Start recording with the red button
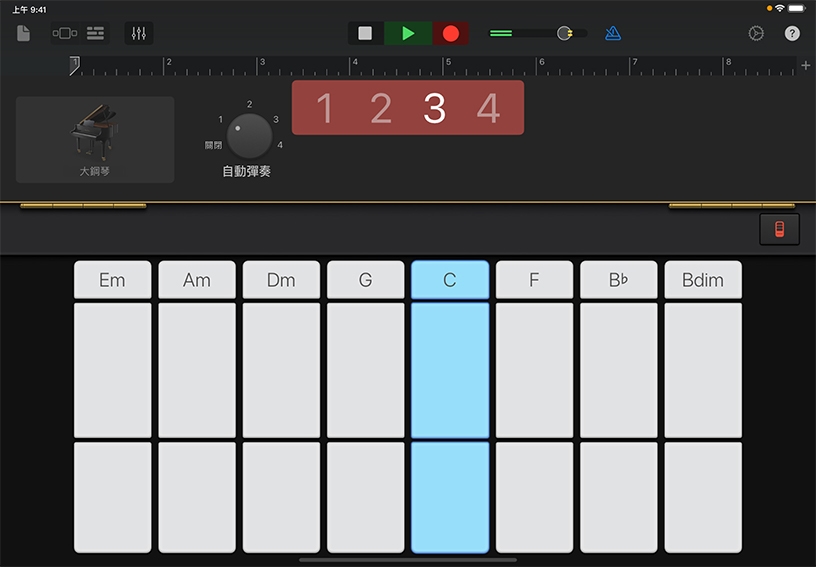The image size is (816, 567). pos(451,33)
